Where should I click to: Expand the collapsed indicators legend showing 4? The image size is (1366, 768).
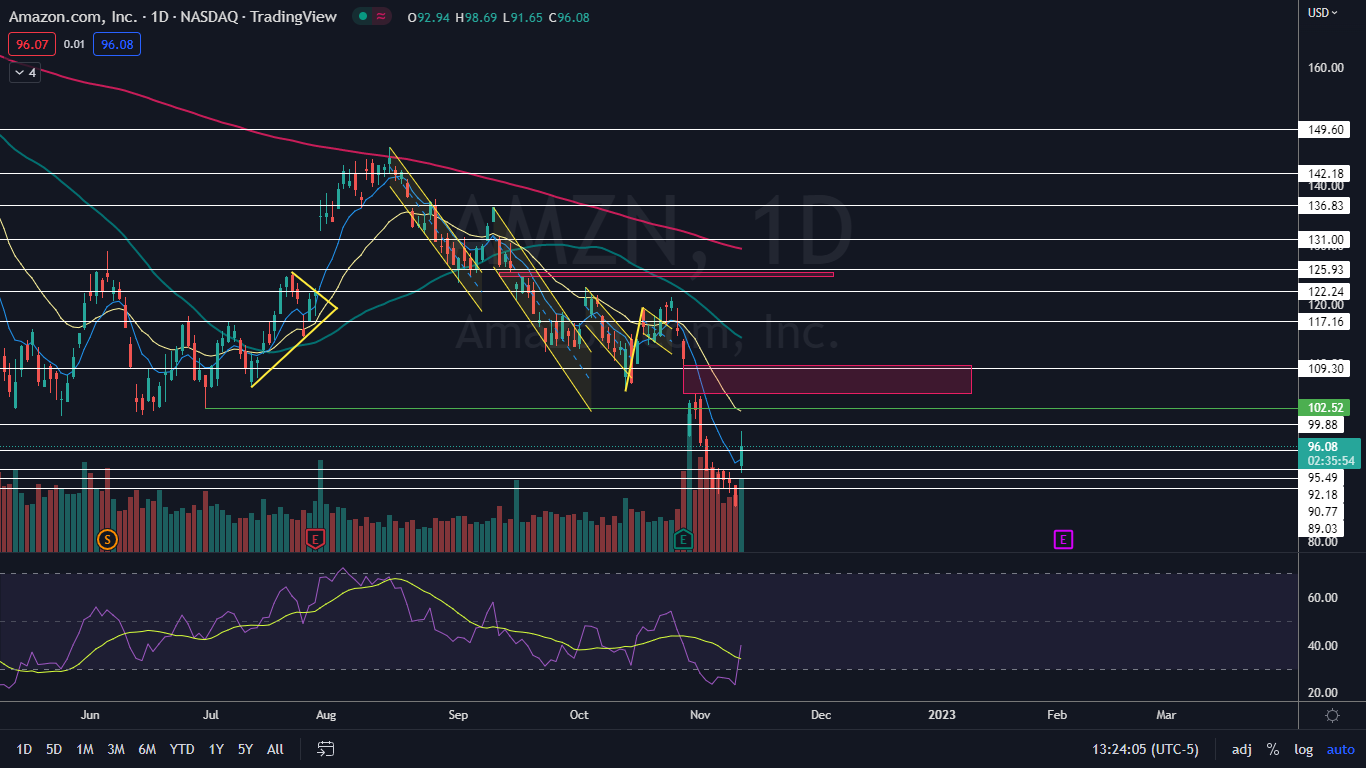(25, 72)
